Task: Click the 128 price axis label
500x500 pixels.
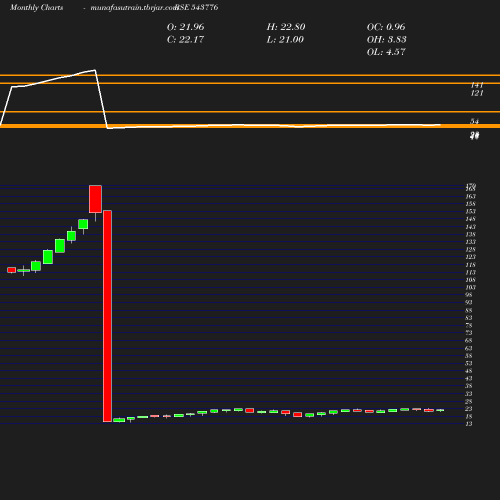Action: (x=471, y=249)
